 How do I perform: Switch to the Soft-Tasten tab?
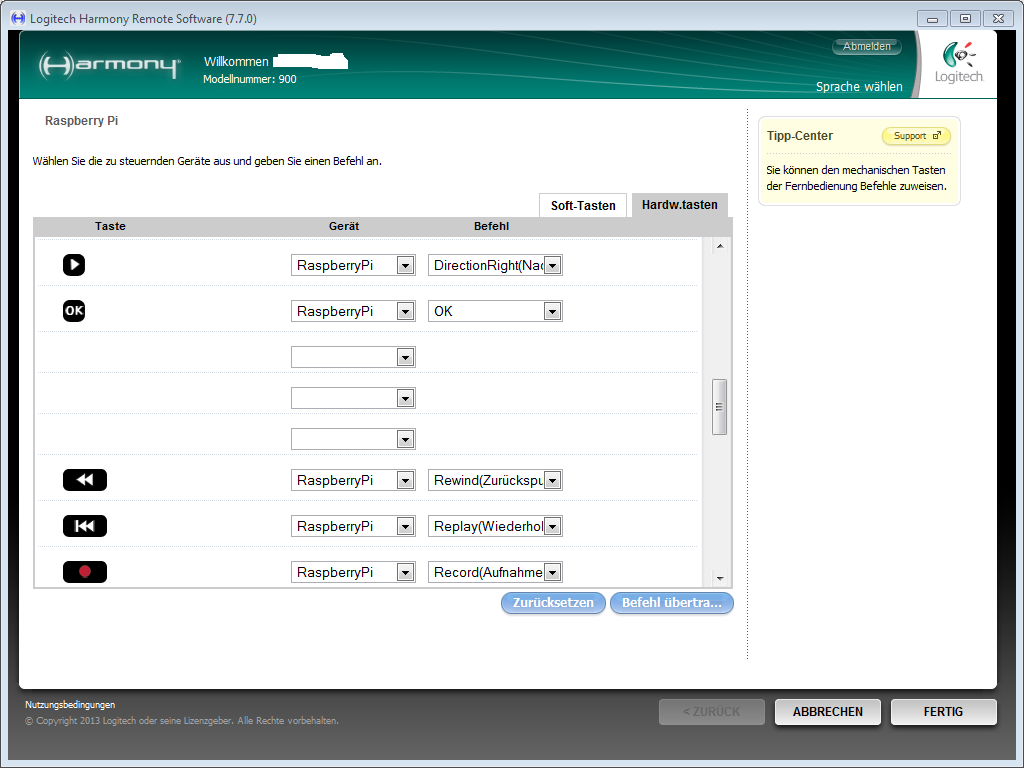coord(583,205)
